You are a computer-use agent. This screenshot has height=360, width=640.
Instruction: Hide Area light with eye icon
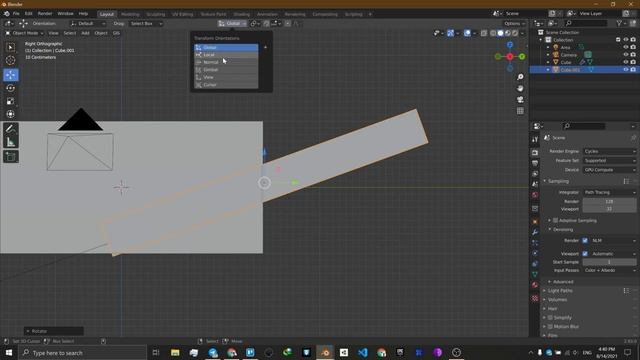(626, 47)
